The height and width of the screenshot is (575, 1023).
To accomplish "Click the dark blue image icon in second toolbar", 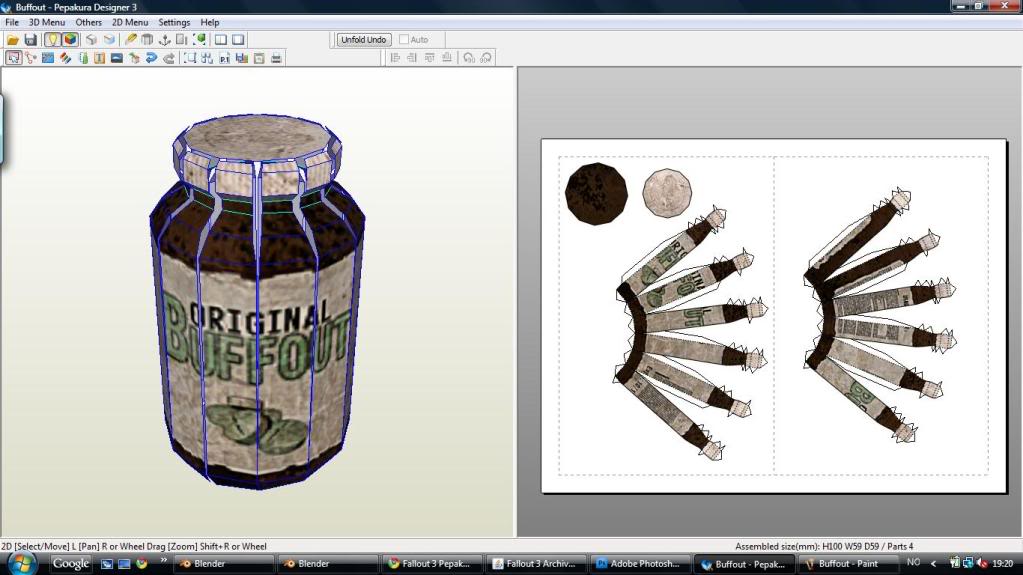I will pyautogui.click(x=117, y=58).
